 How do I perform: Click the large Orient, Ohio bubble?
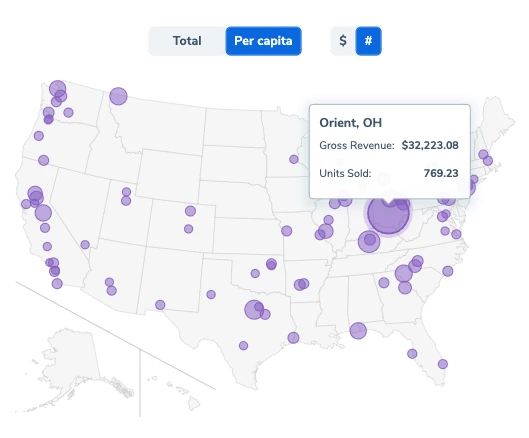pyautogui.click(x=388, y=213)
